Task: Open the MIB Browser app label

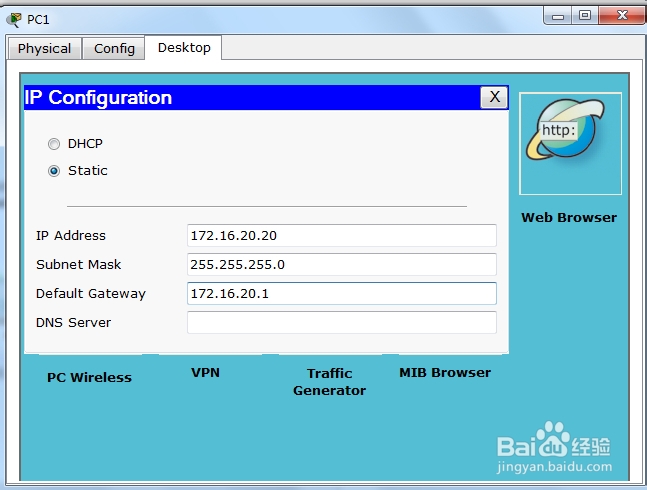Action: coord(445,372)
